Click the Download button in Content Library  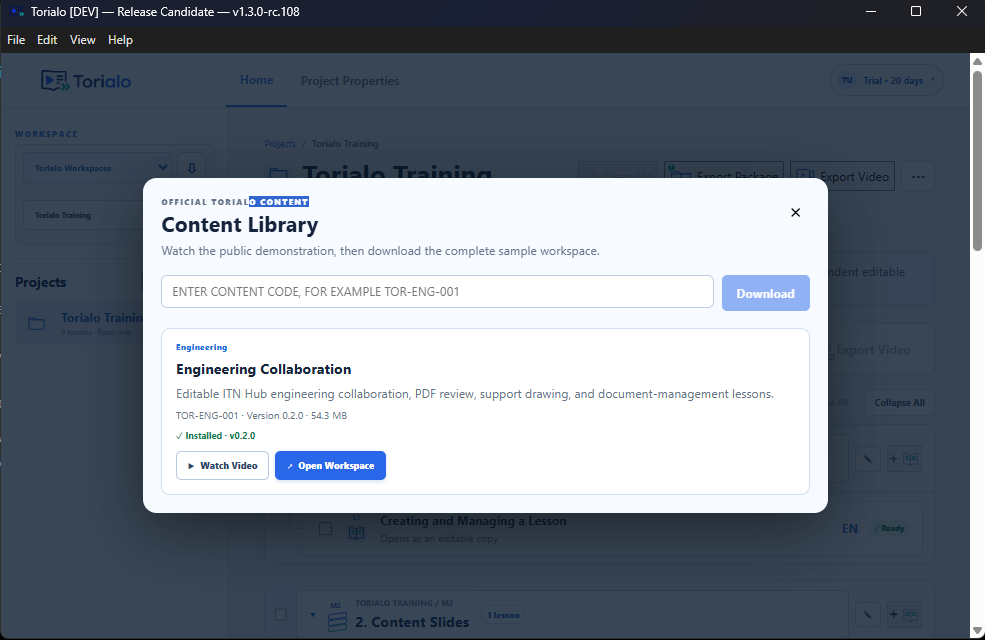pyautogui.click(x=765, y=293)
